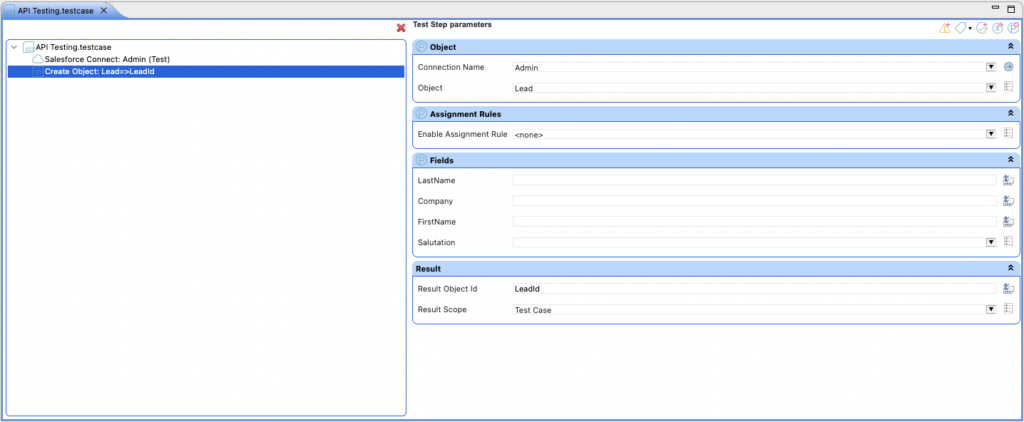Click the edit icon beside LastName field
The height and width of the screenshot is (422, 1024).
(x=1008, y=180)
